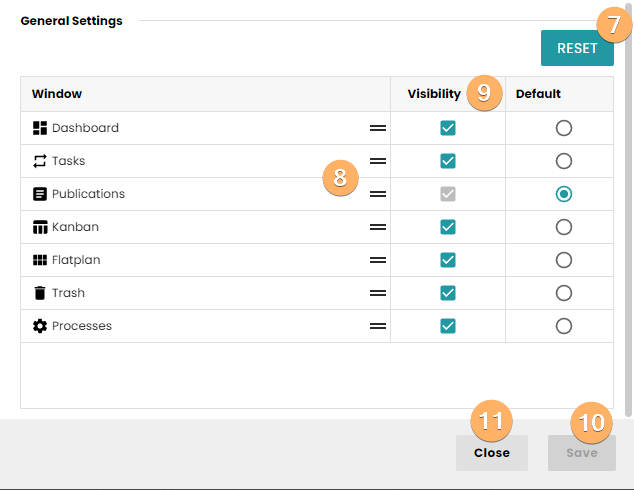Set Dashboard as the default window

pos(564,128)
